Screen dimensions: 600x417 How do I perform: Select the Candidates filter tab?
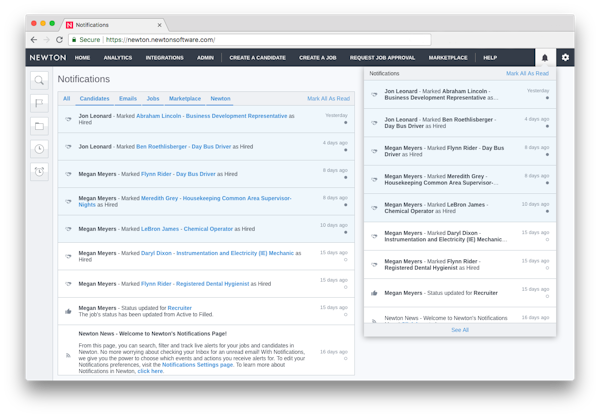(x=95, y=99)
